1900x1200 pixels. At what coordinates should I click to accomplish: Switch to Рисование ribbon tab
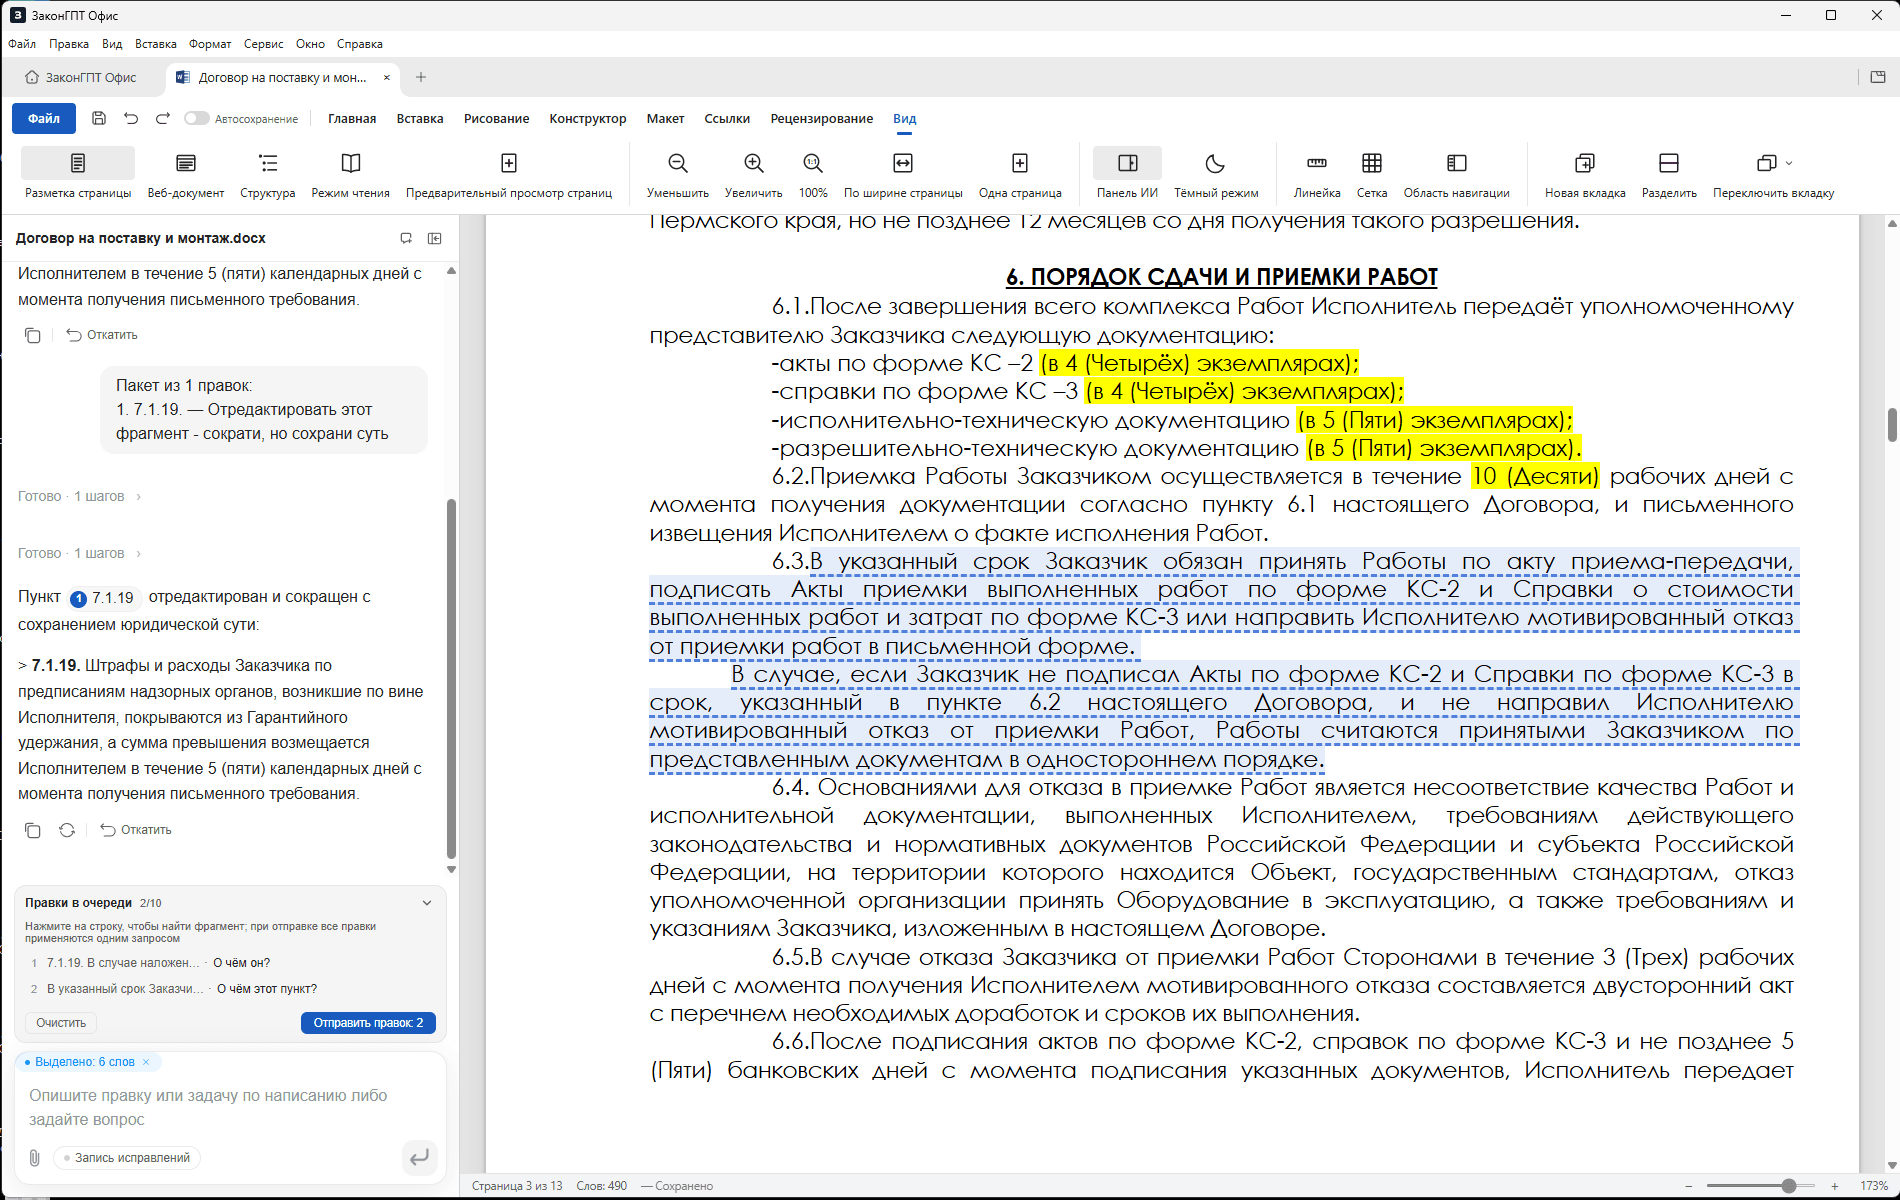(496, 118)
